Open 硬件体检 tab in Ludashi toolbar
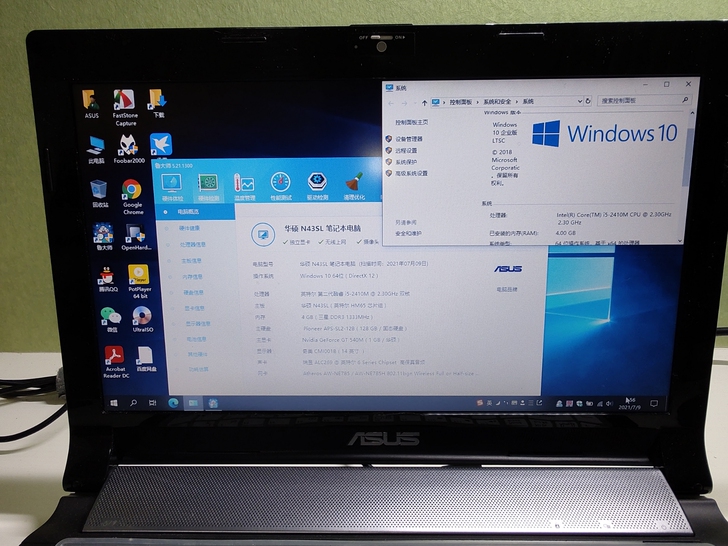 click(172, 187)
